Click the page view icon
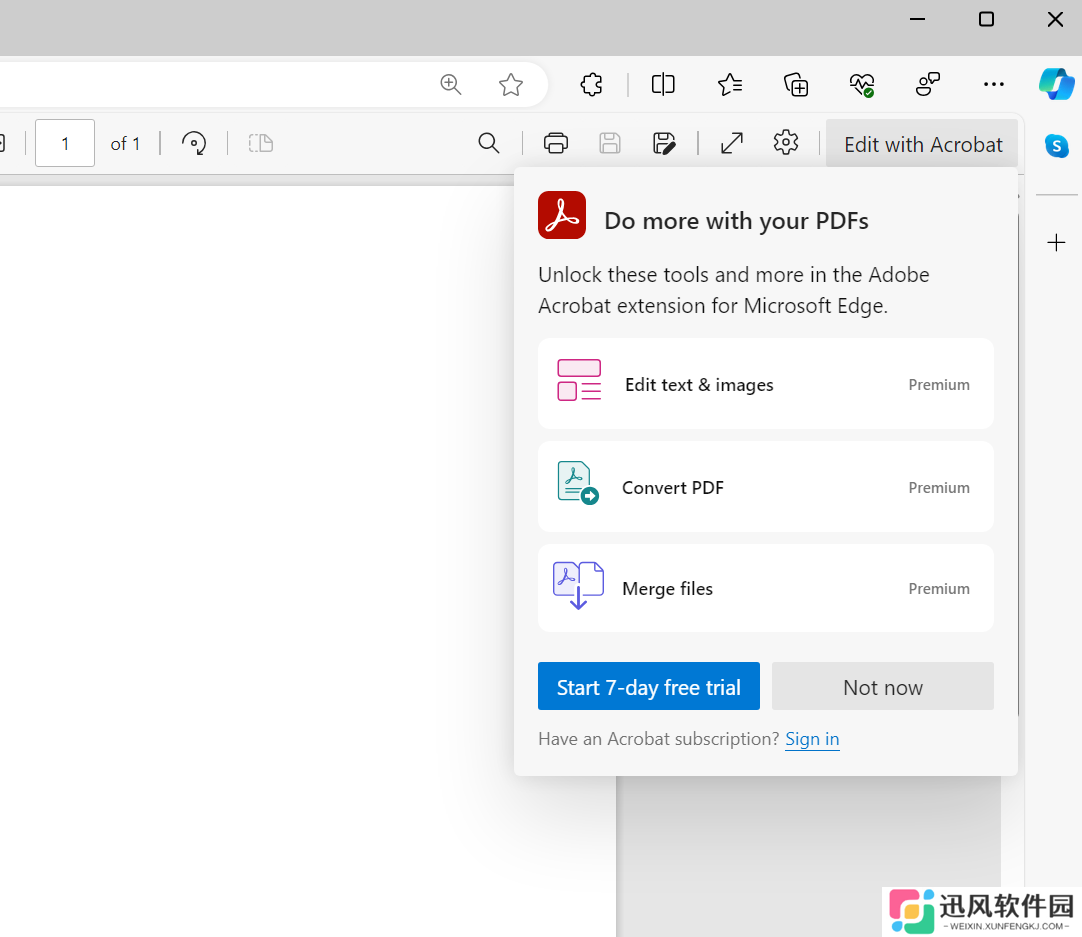Viewport: 1082px width, 937px height. pos(261,143)
